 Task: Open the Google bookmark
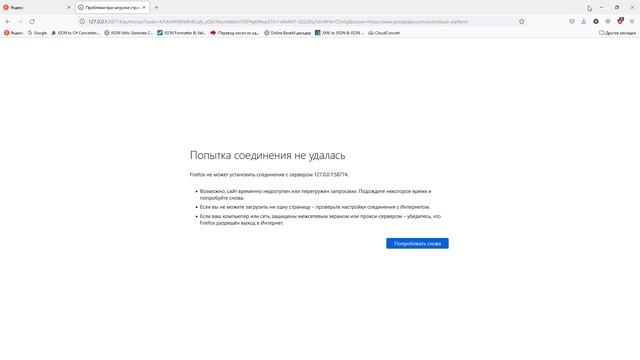tap(37, 33)
